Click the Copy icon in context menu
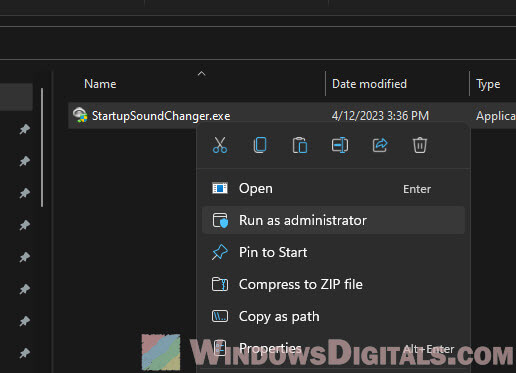This screenshot has height=373, width=516. point(260,145)
